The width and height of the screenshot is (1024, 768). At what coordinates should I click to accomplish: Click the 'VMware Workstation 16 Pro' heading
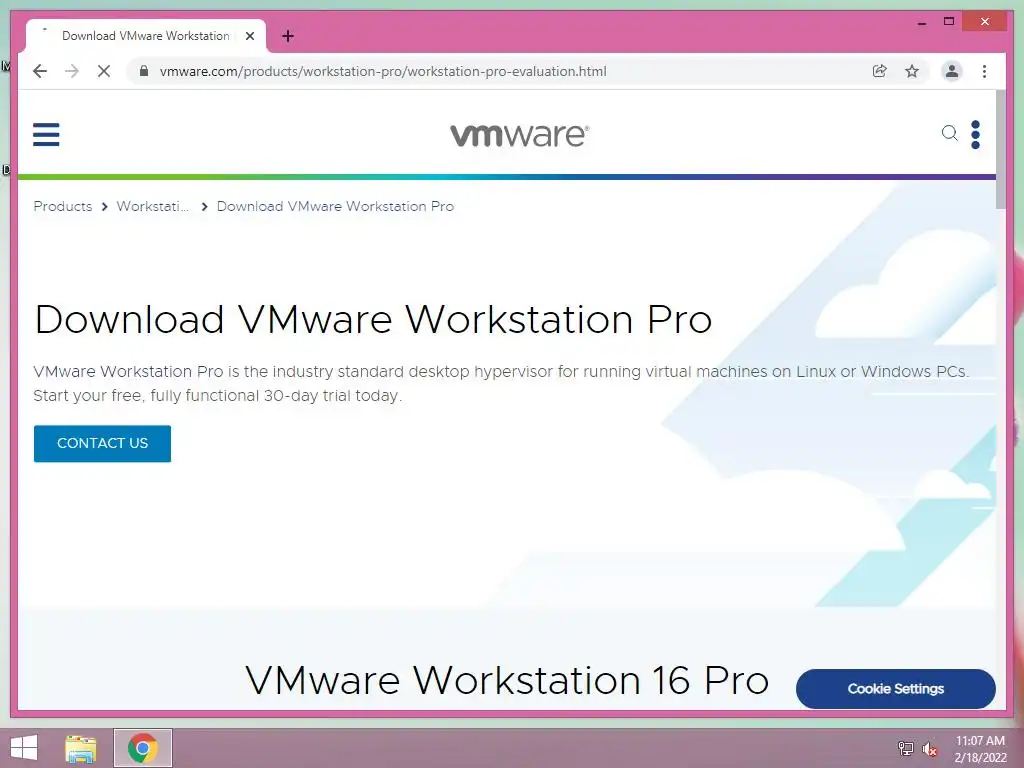click(507, 680)
